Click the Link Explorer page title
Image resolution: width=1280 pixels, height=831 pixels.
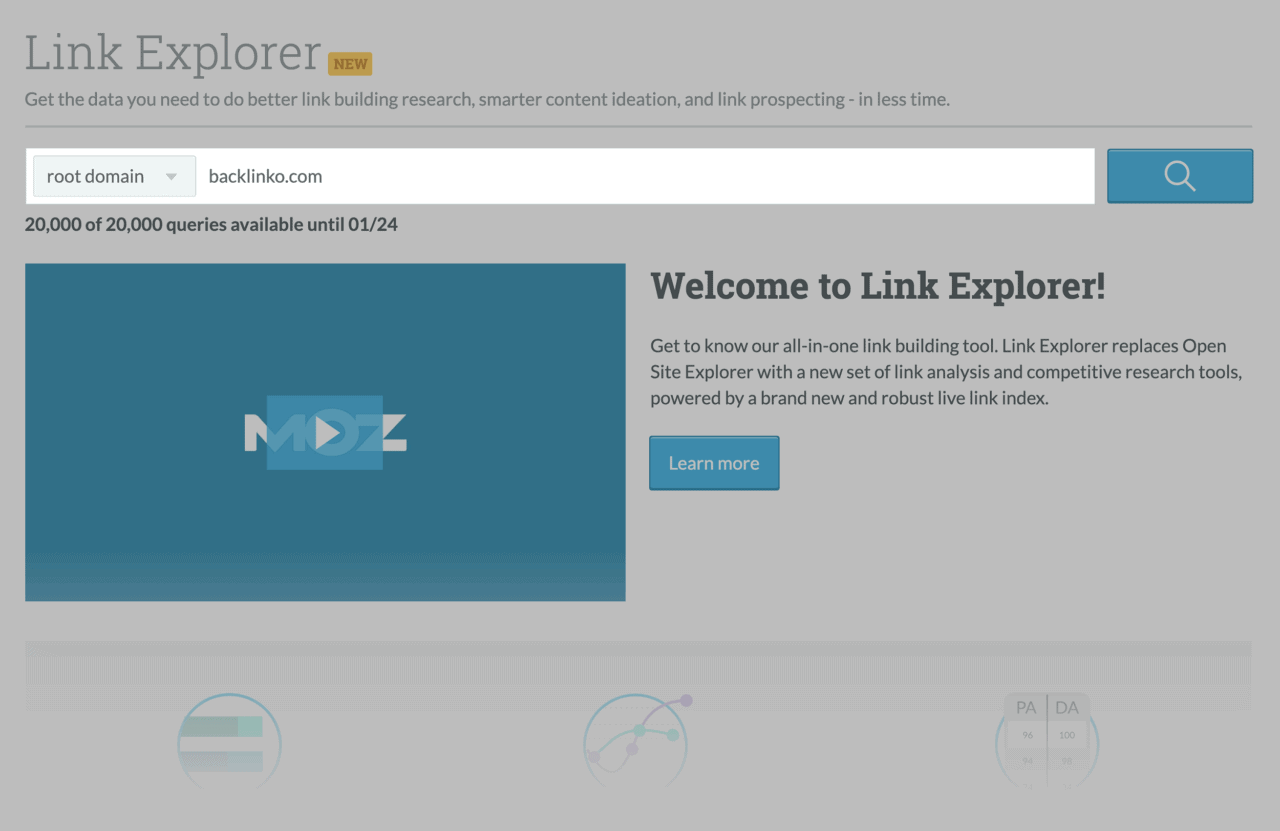(x=174, y=52)
